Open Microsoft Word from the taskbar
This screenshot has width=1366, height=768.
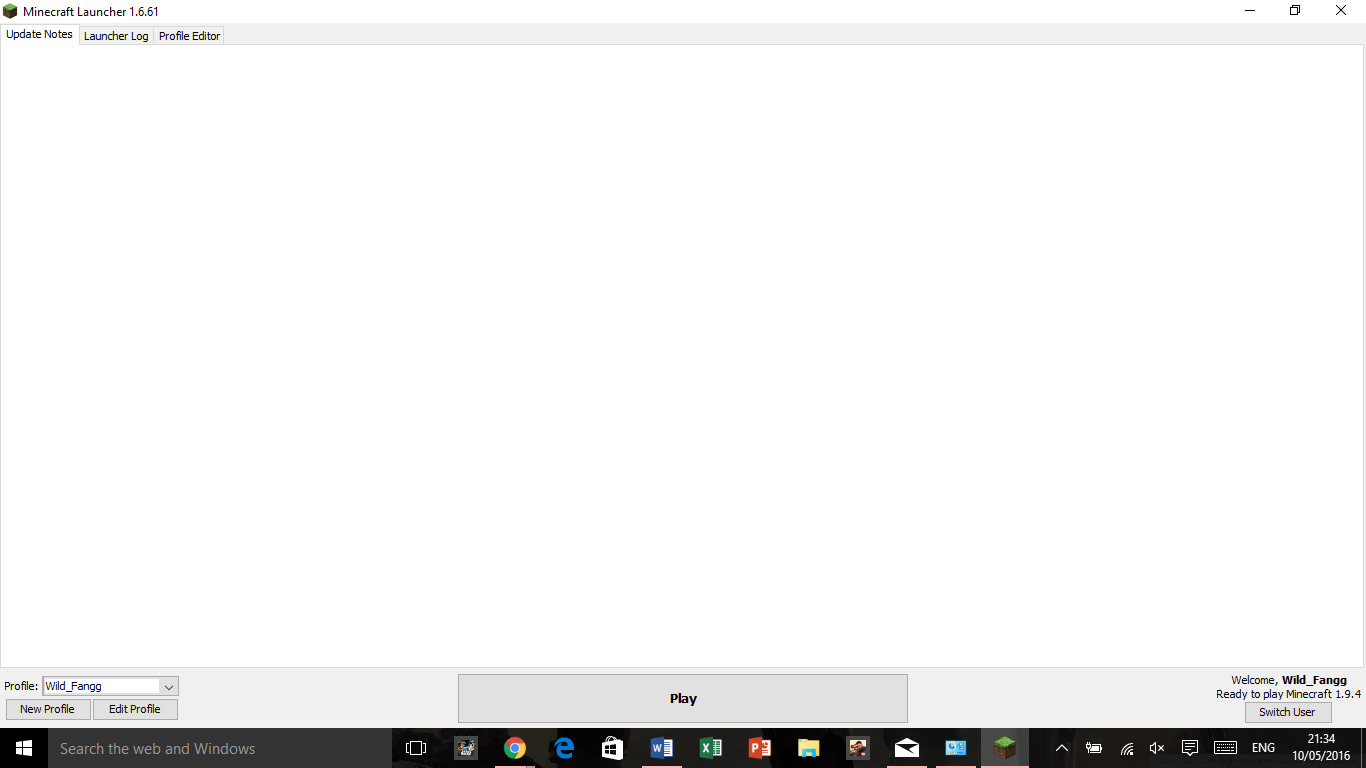coord(662,748)
